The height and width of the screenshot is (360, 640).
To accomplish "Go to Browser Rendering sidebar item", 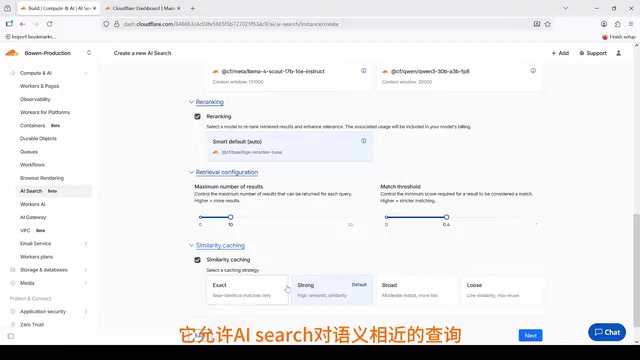I will pos(42,178).
